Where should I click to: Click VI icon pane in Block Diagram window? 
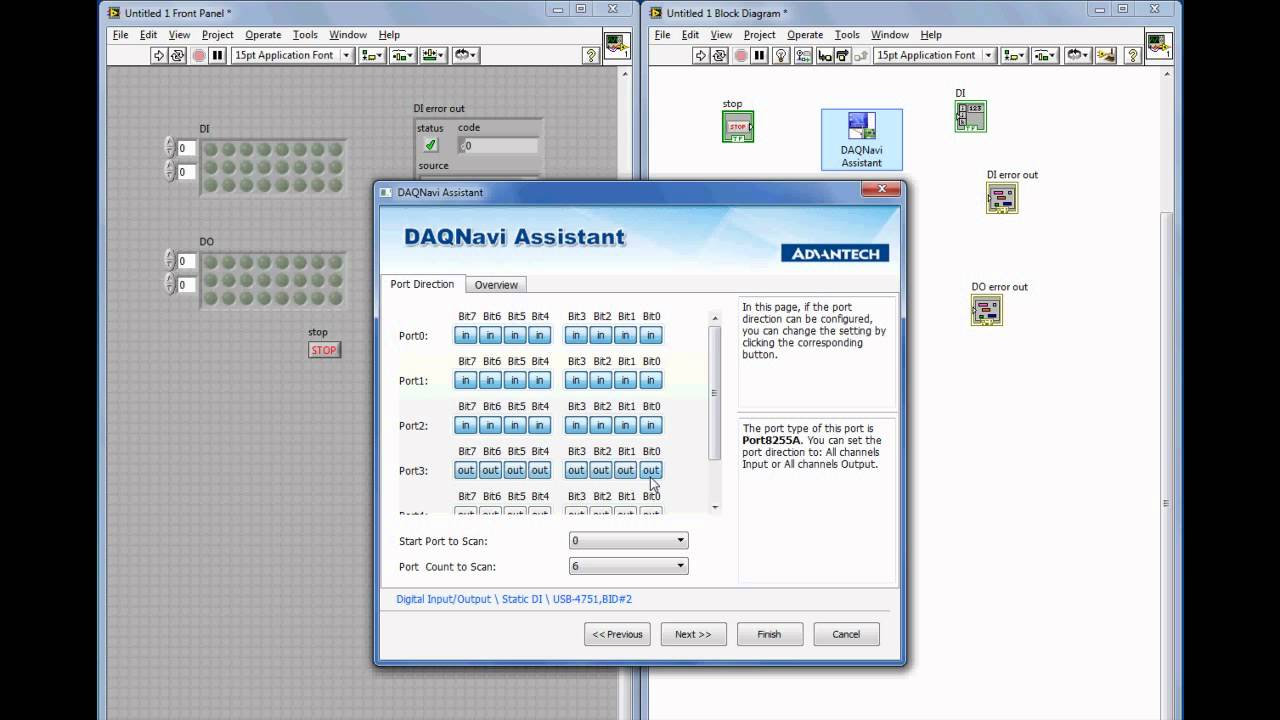pyautogui.click(x=1158, y=45)
